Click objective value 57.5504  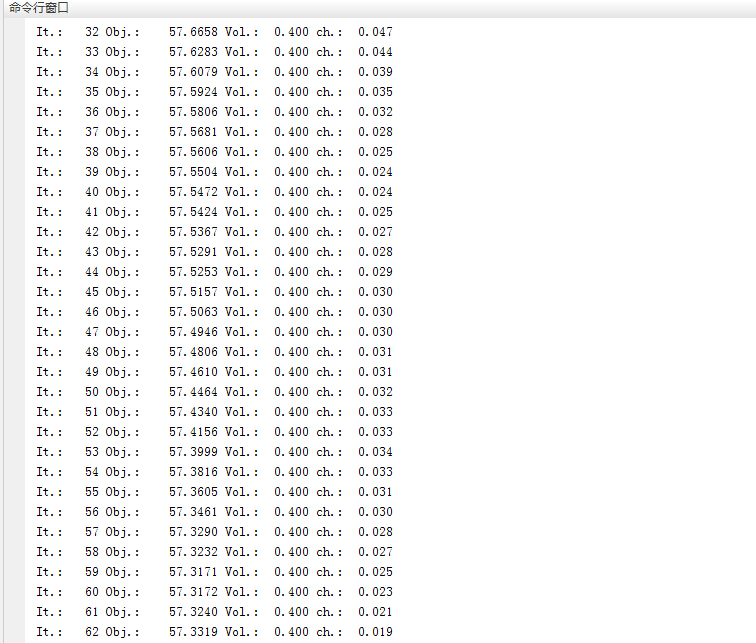coord(193,172)
